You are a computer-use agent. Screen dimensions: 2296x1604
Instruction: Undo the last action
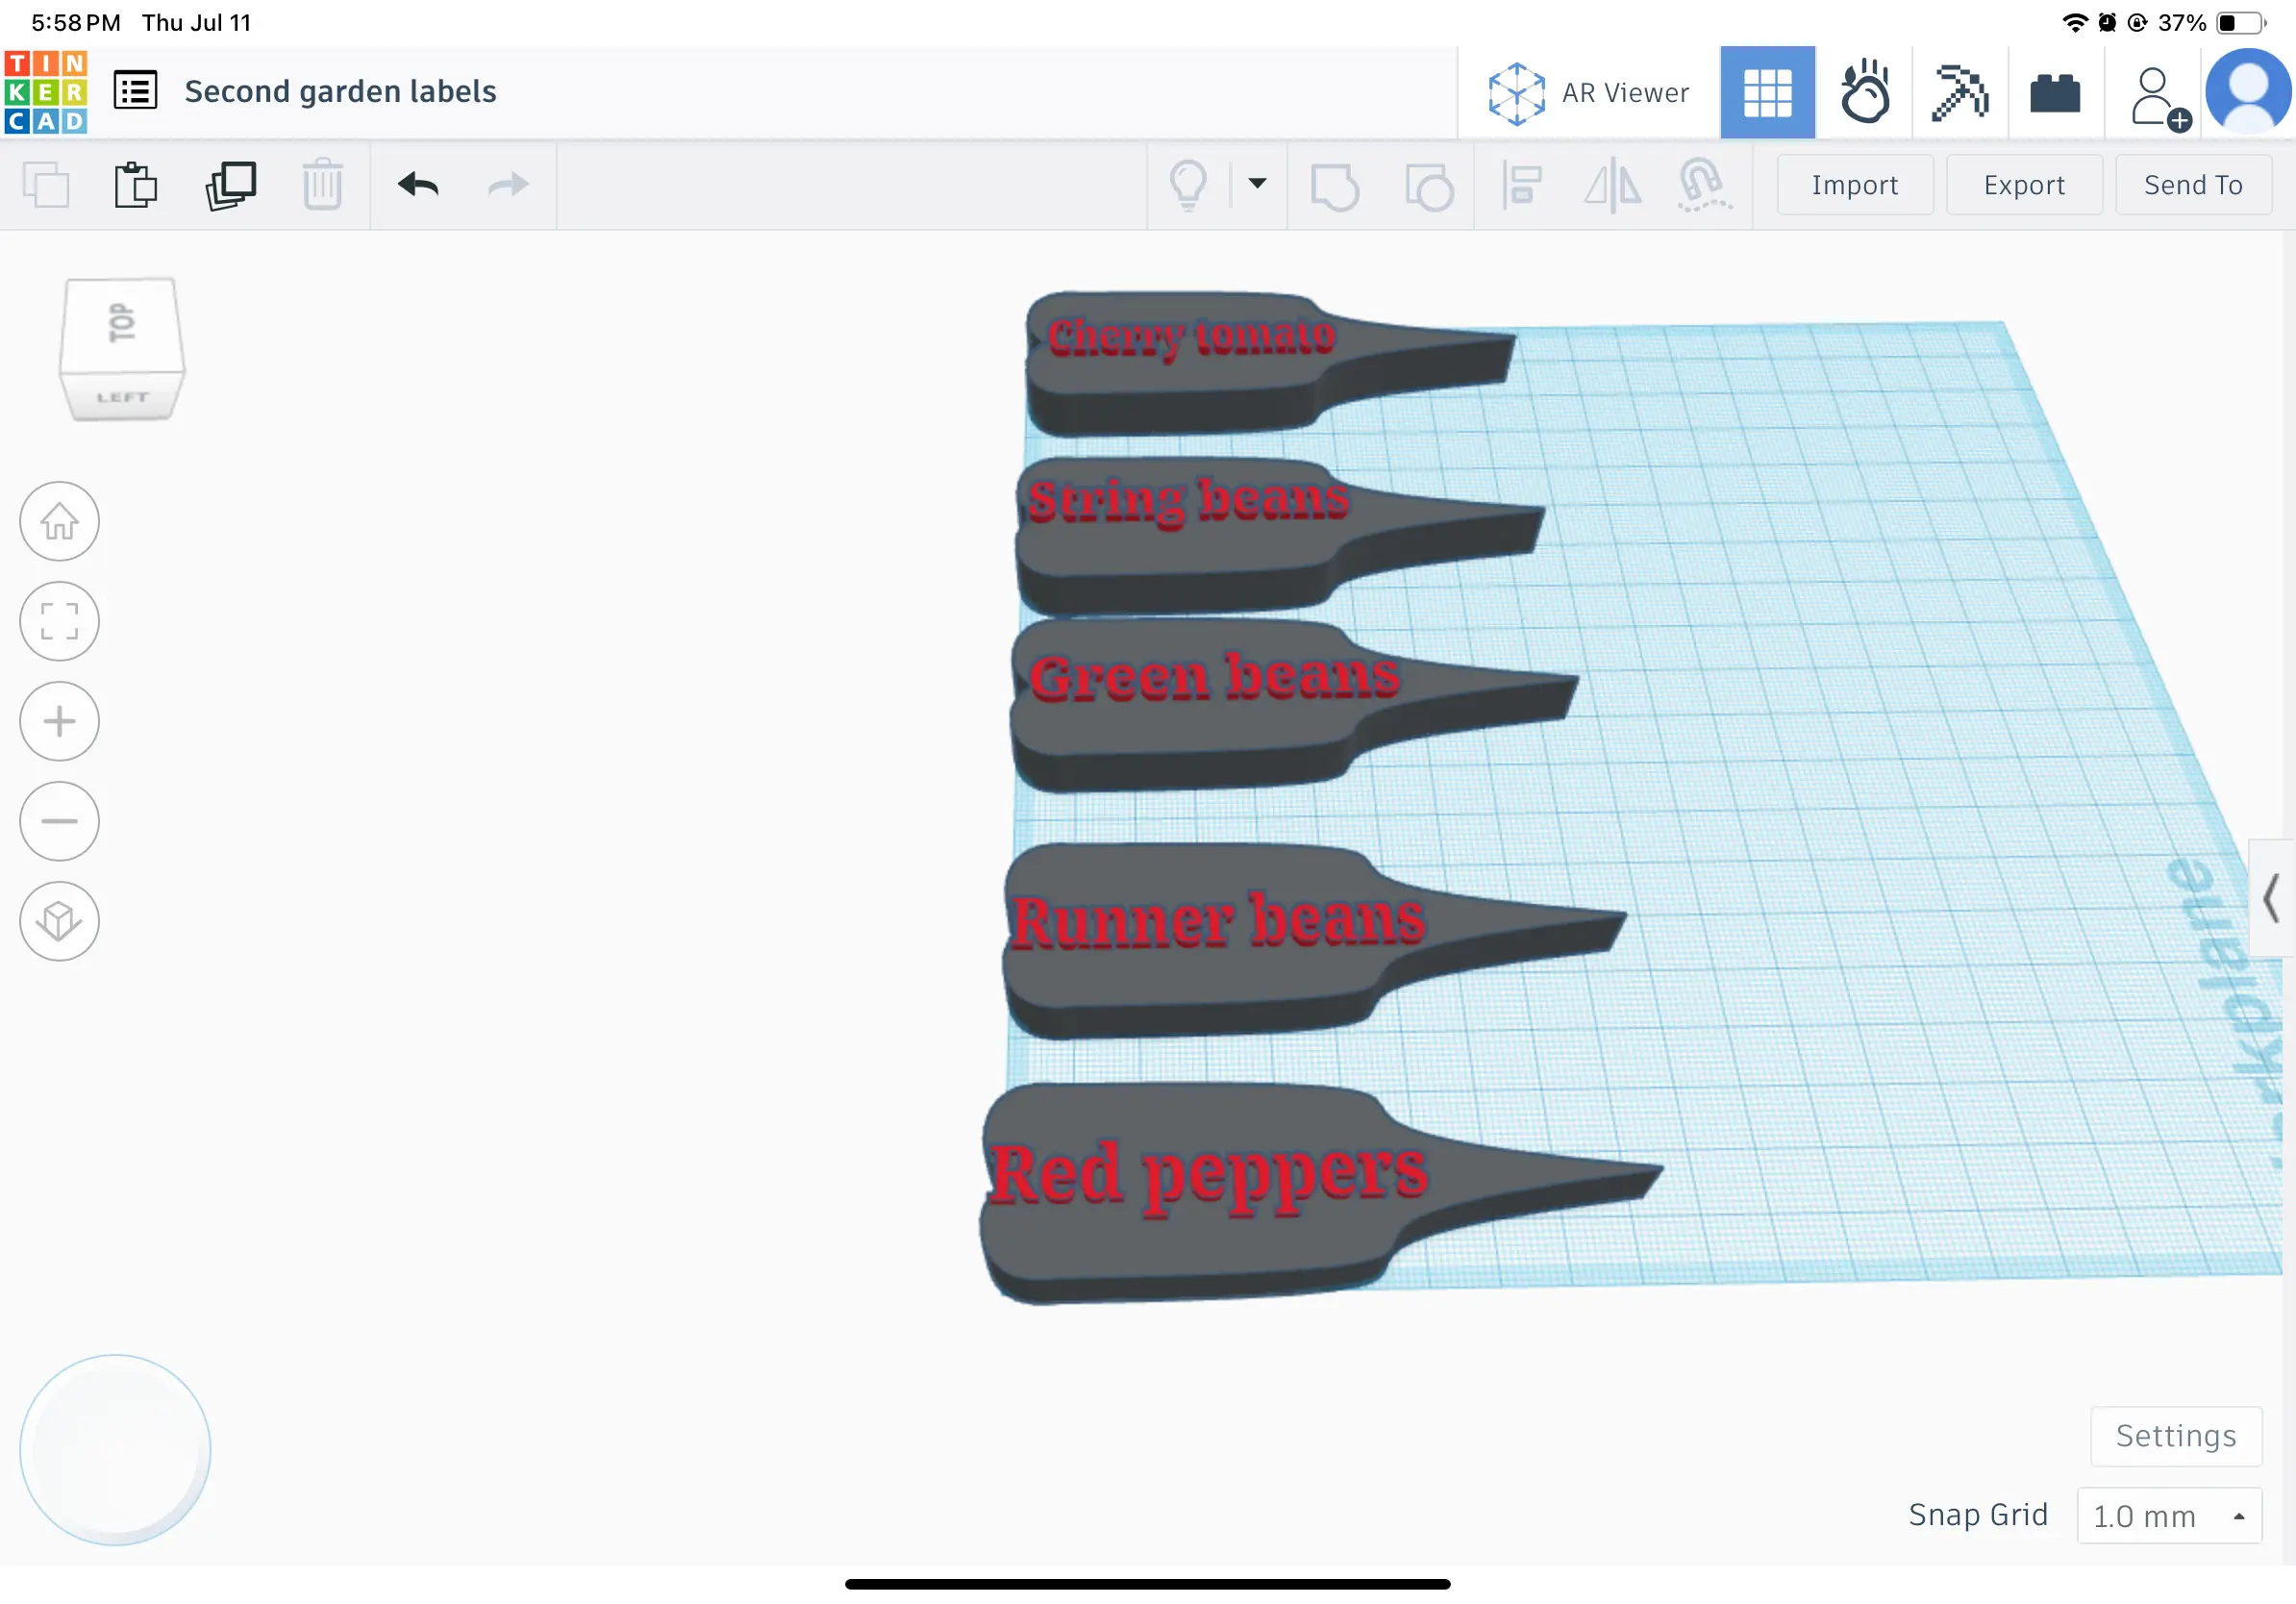(x=418, y=185)
